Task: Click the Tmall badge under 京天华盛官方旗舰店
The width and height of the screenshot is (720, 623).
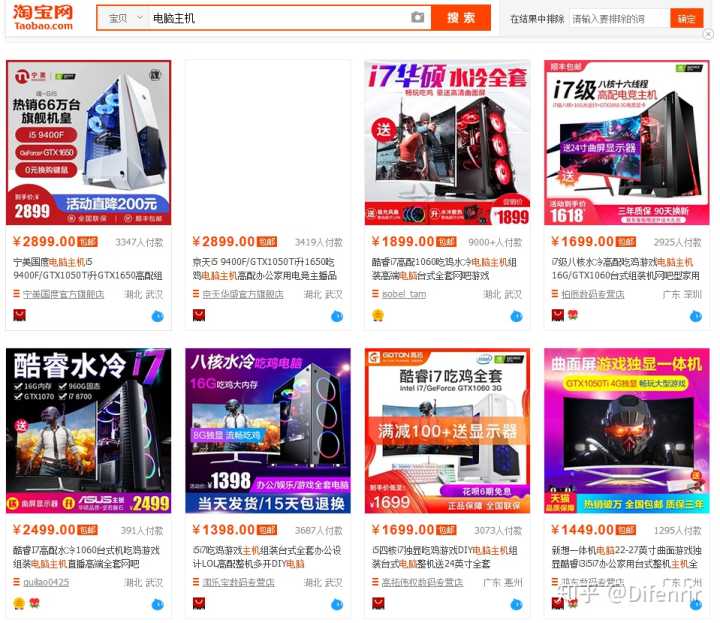Action: (199, 315)
